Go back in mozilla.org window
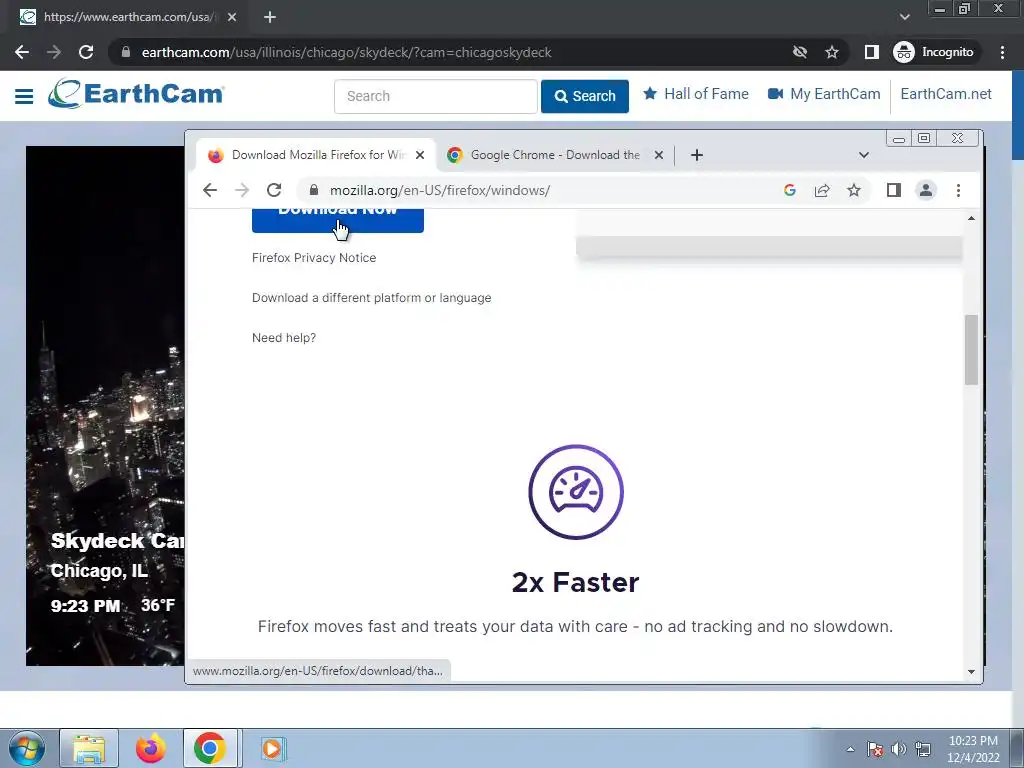 tap(210, 190)
